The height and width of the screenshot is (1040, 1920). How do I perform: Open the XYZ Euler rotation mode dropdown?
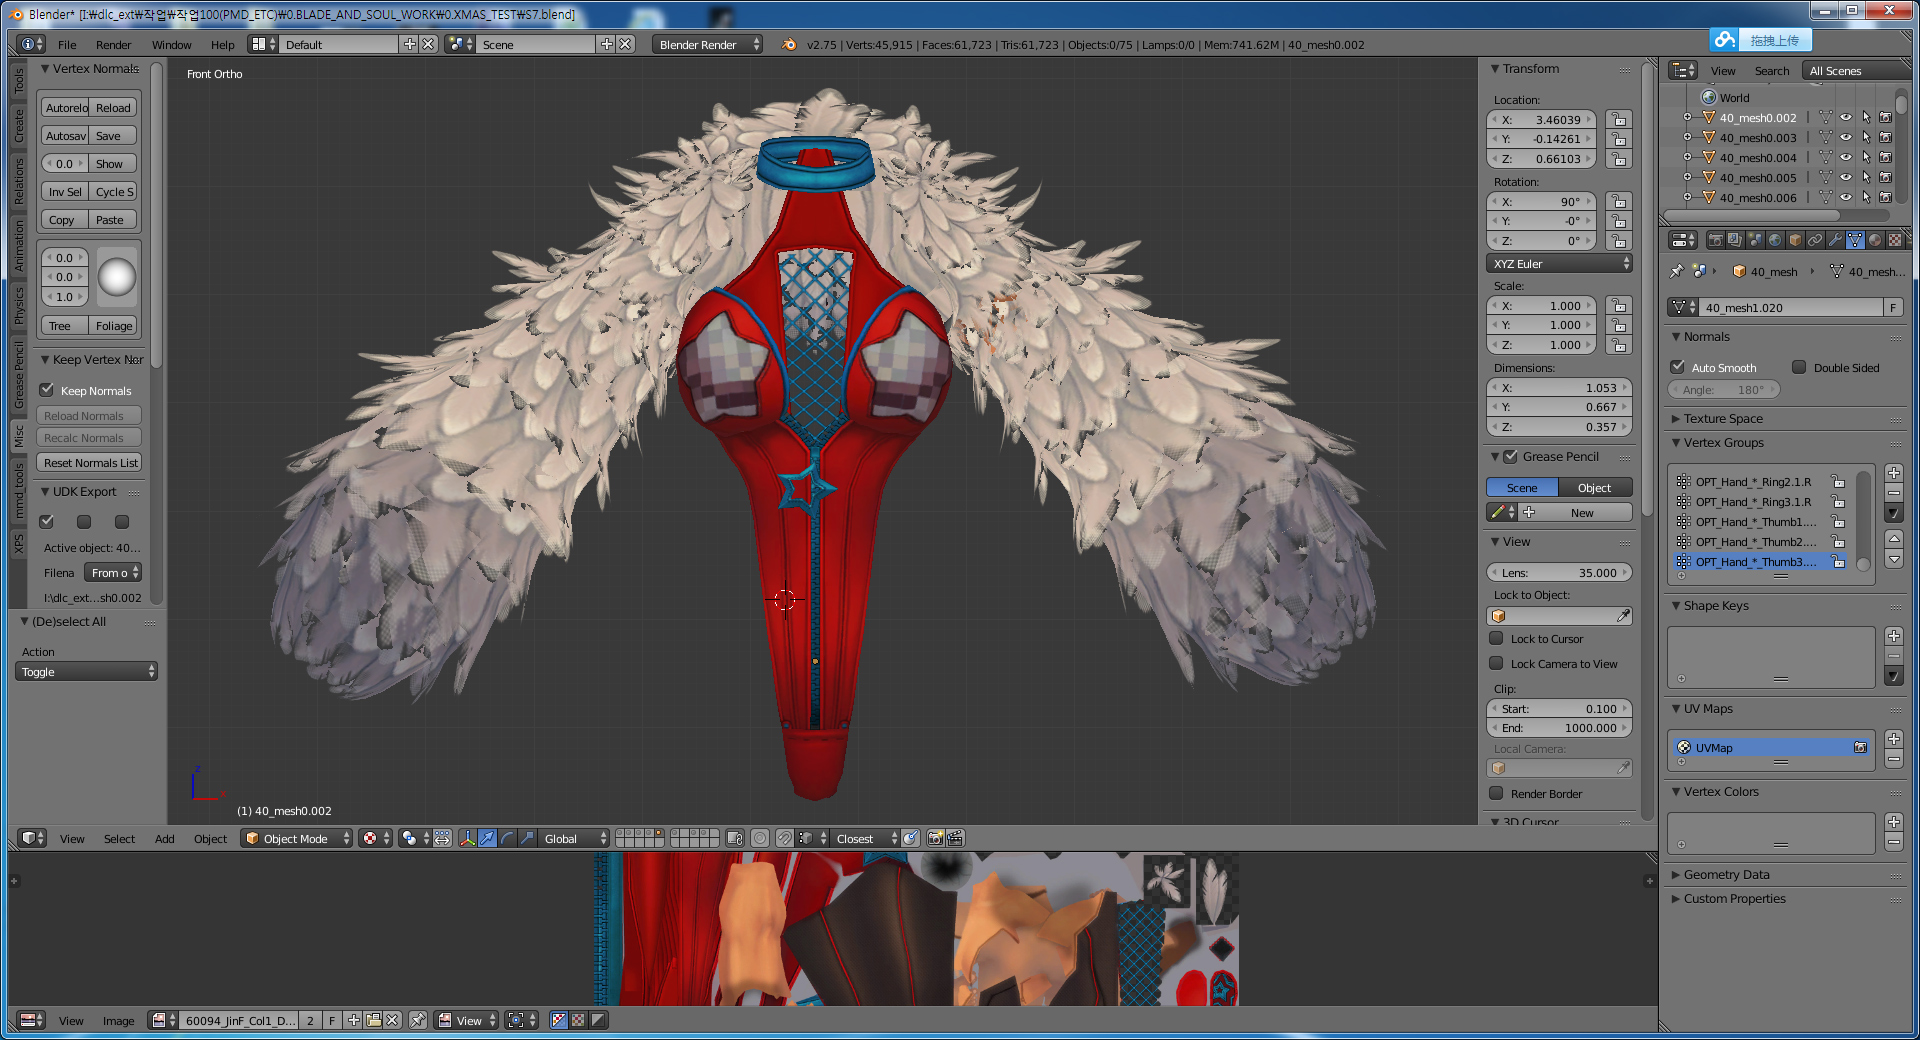click(1559, 264)
